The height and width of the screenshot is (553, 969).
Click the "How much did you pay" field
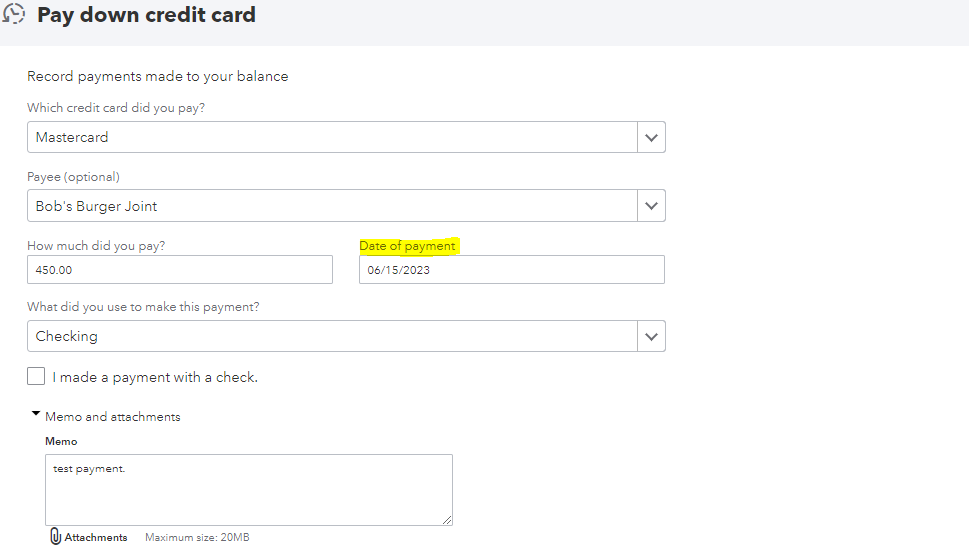(x=180, y=270)
